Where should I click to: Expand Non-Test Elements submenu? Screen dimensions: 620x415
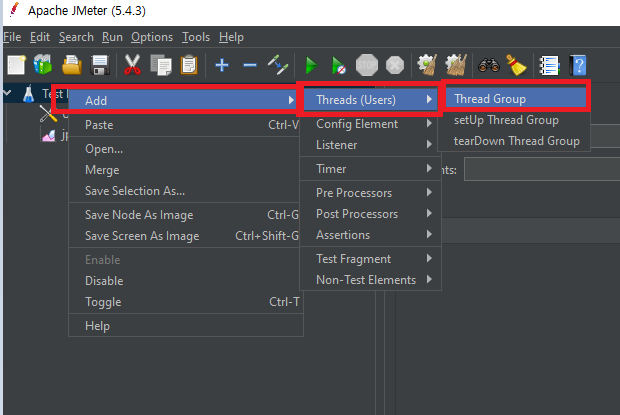370,280
